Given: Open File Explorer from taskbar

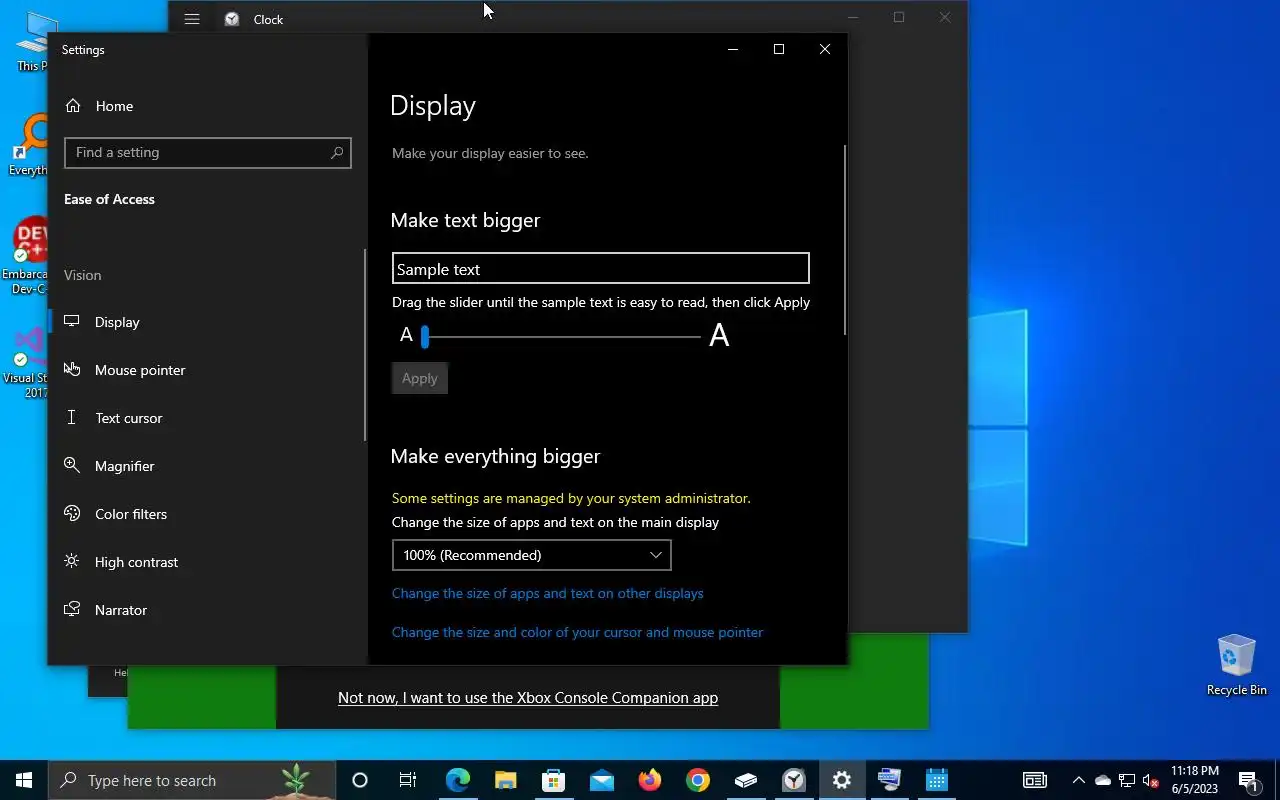Looking at the screenshot, I should [505, 780].
